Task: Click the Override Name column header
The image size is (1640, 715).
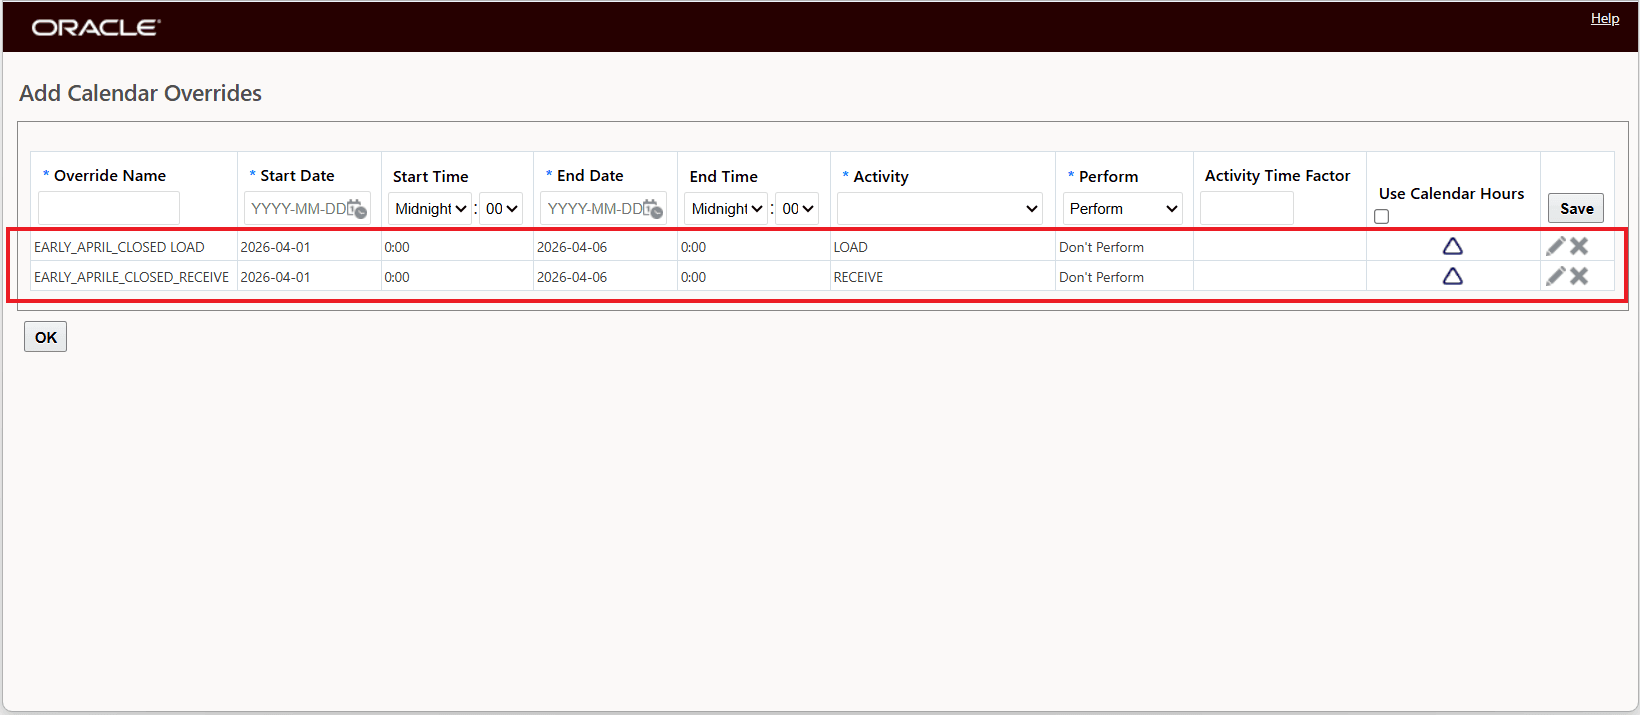Action: coord(109,175)
